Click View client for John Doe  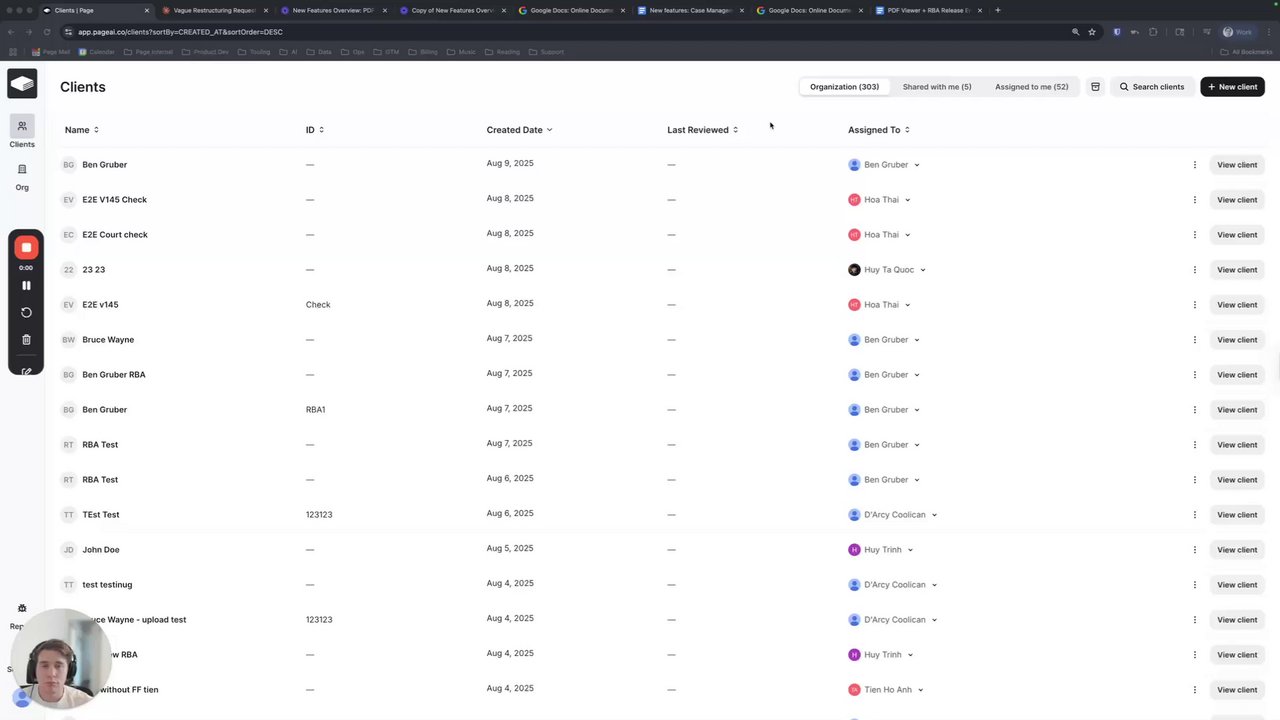pos(1236,550)
